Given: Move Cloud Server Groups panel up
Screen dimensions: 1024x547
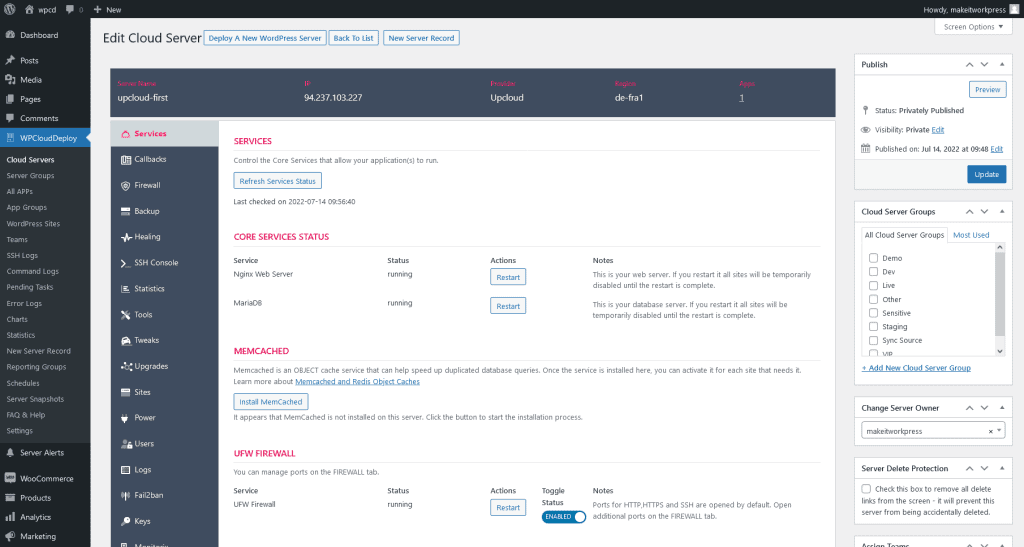Looking at the screenshot, I should click(969, 211).
